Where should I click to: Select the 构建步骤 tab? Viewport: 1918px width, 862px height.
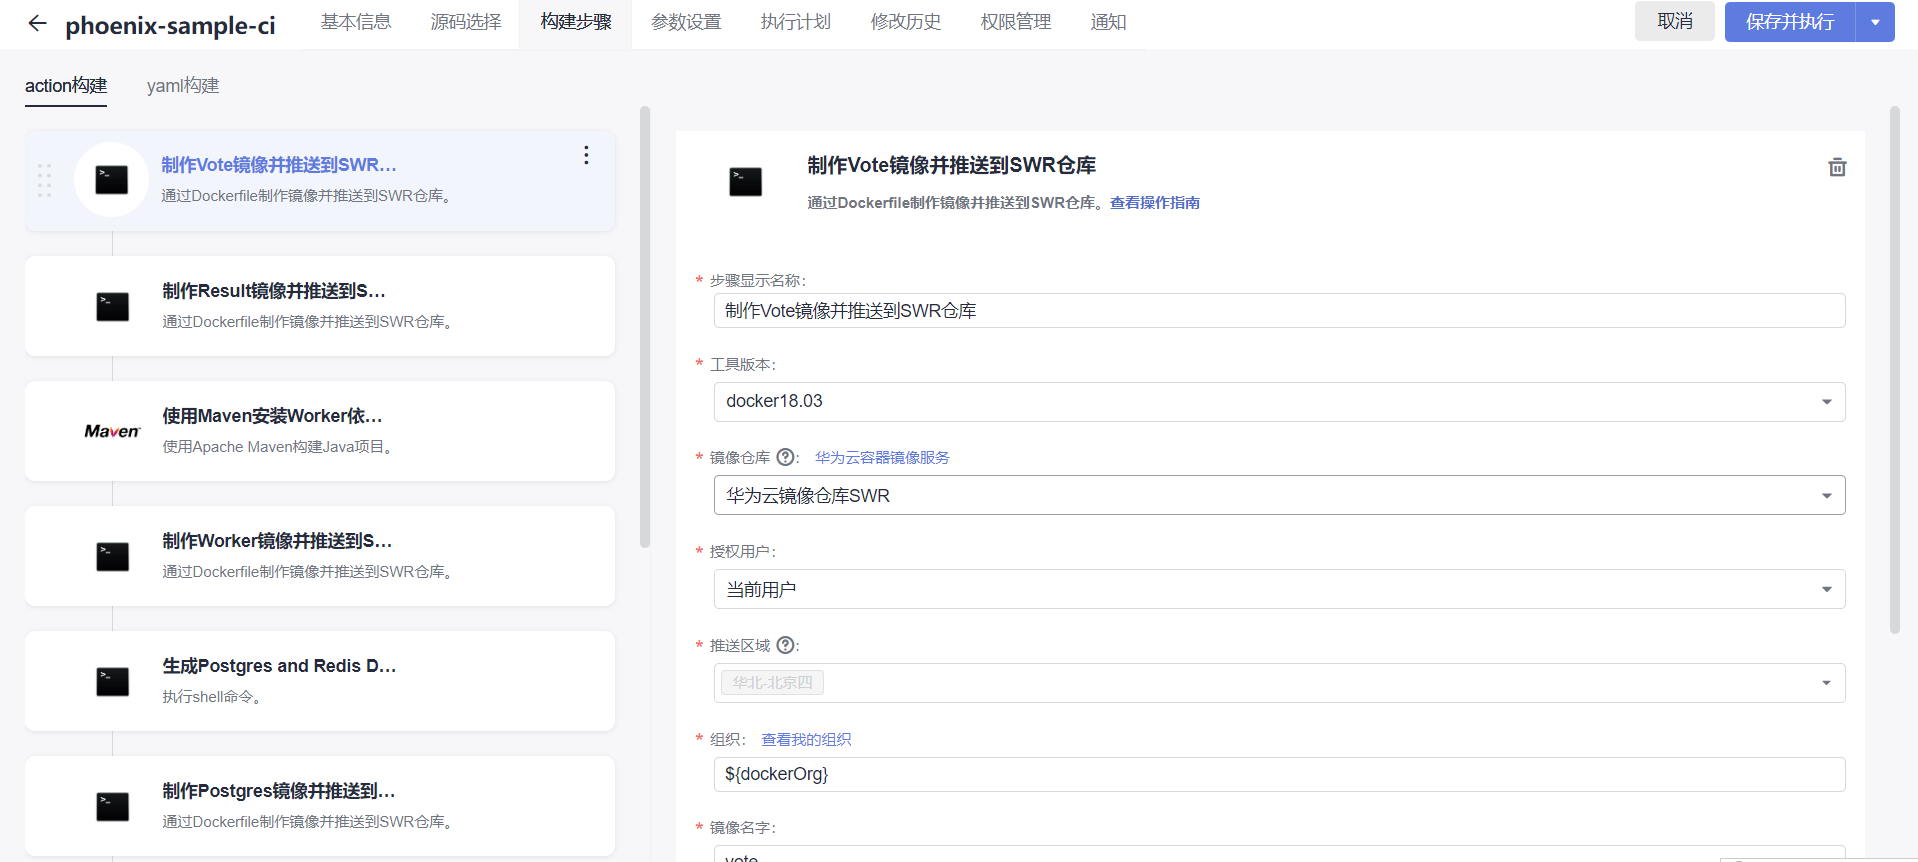point(576,22)
